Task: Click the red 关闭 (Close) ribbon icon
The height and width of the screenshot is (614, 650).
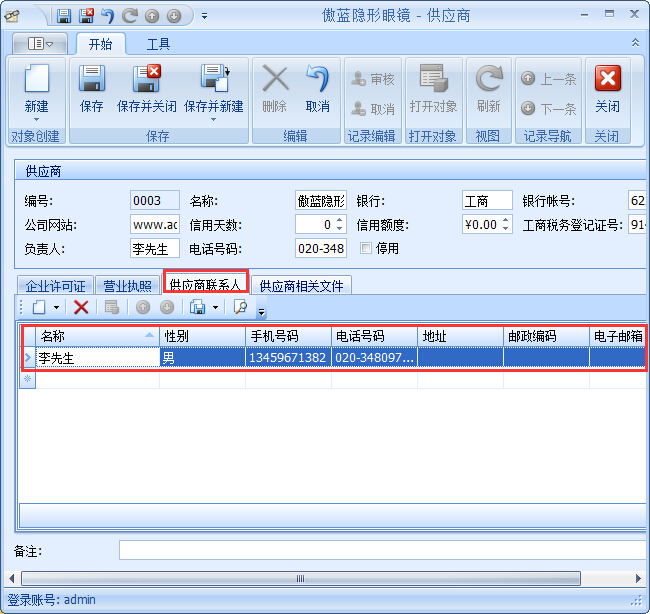Action: (607, 82)
